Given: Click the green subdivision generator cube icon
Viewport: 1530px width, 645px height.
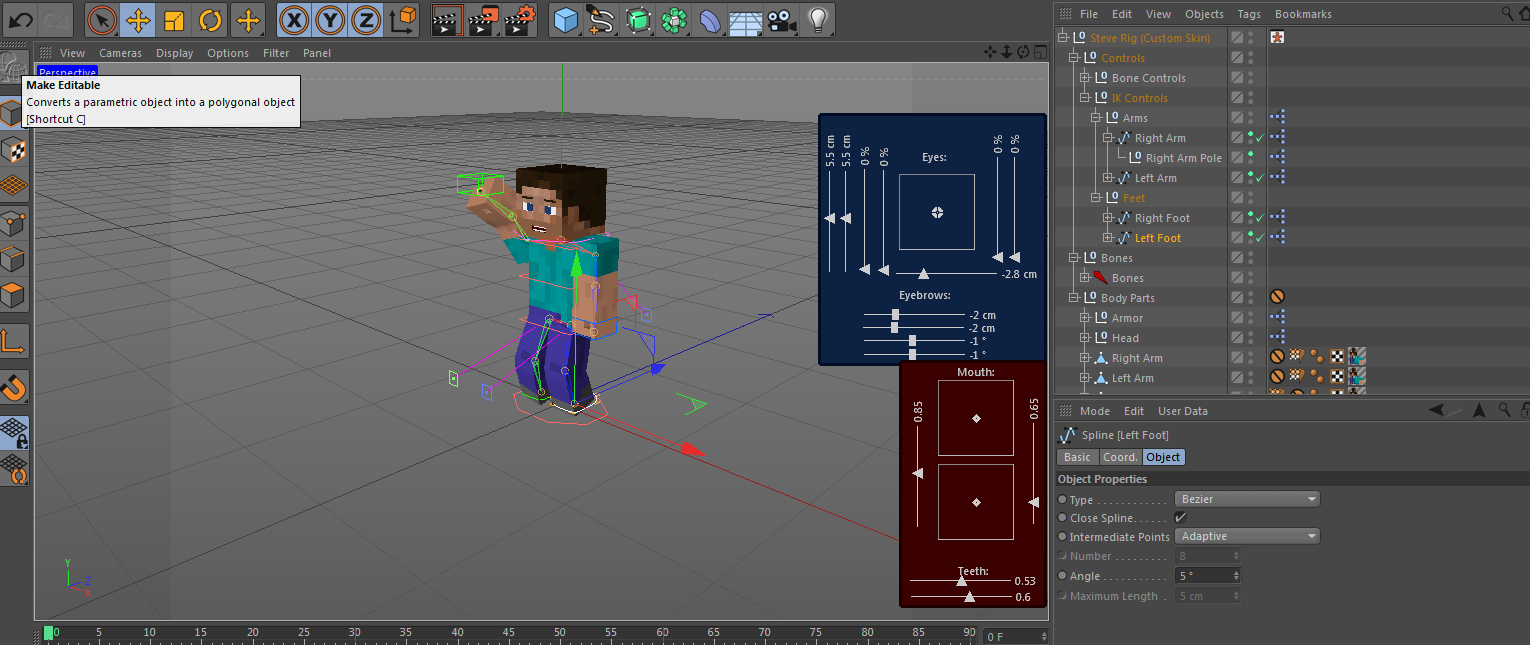Looking at the screenshot, I should (638, 19).
